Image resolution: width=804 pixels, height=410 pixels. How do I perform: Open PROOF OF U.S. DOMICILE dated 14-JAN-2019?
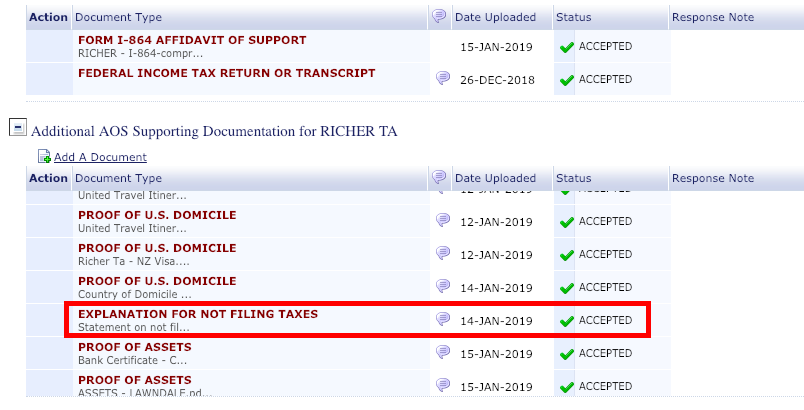pos(157,281)
